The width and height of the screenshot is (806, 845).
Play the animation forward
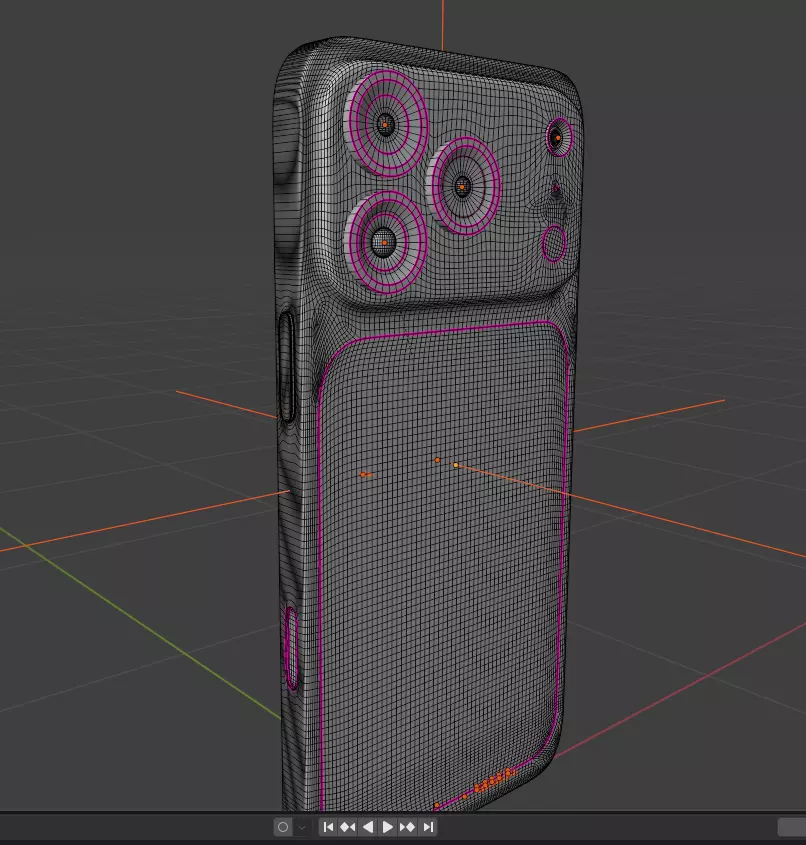[x=387, y=827]
